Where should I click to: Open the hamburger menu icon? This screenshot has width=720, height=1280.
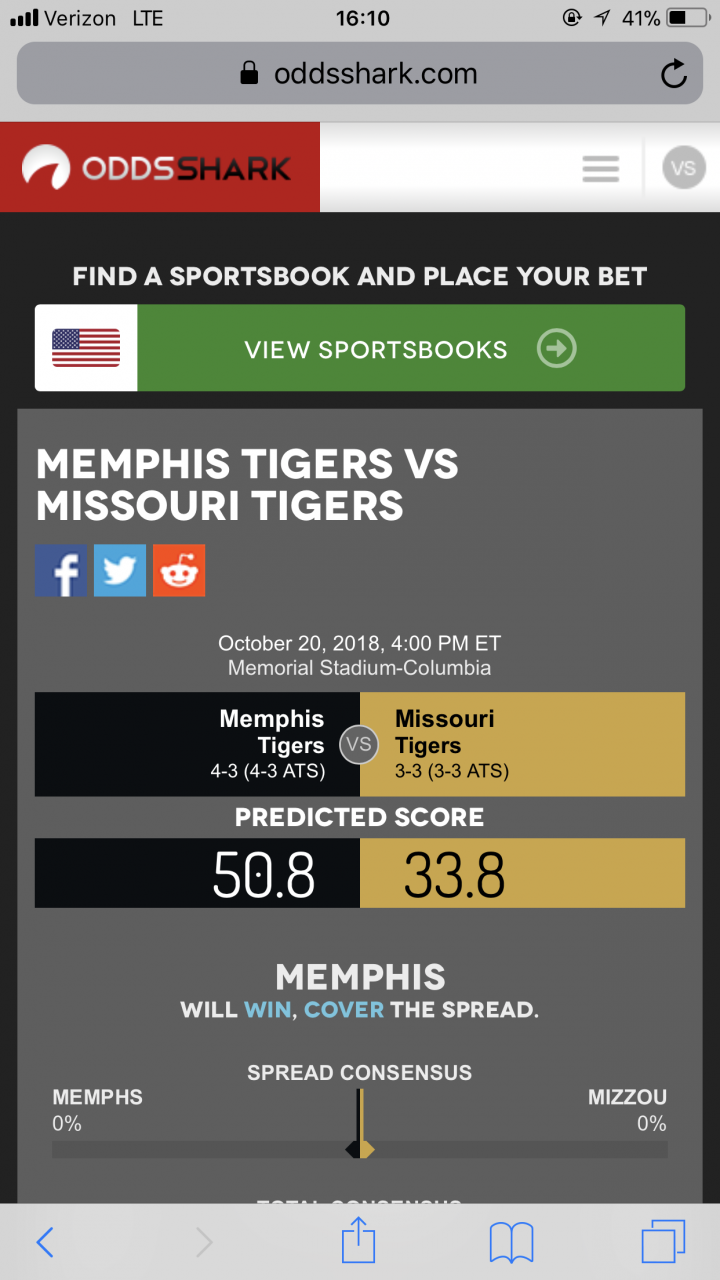601,168
